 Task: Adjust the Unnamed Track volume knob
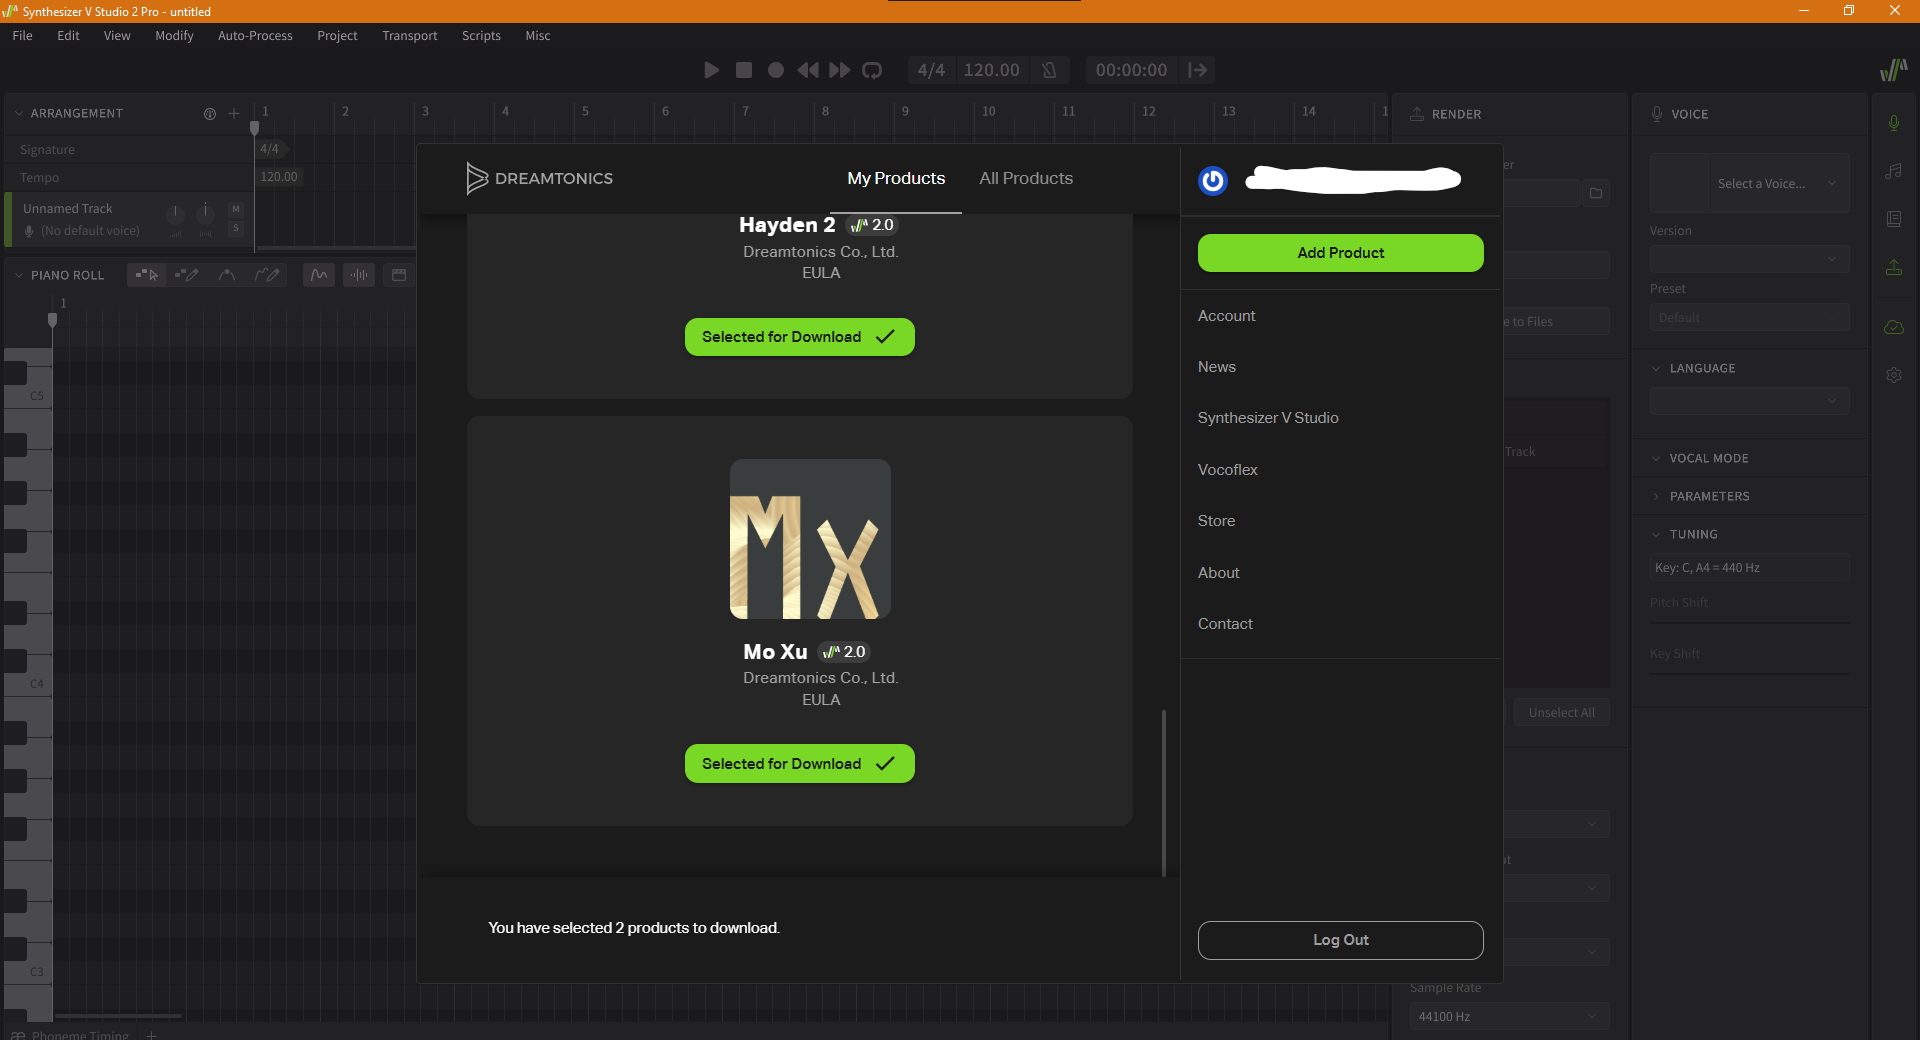pyautogui.click(x=175, y=213)
